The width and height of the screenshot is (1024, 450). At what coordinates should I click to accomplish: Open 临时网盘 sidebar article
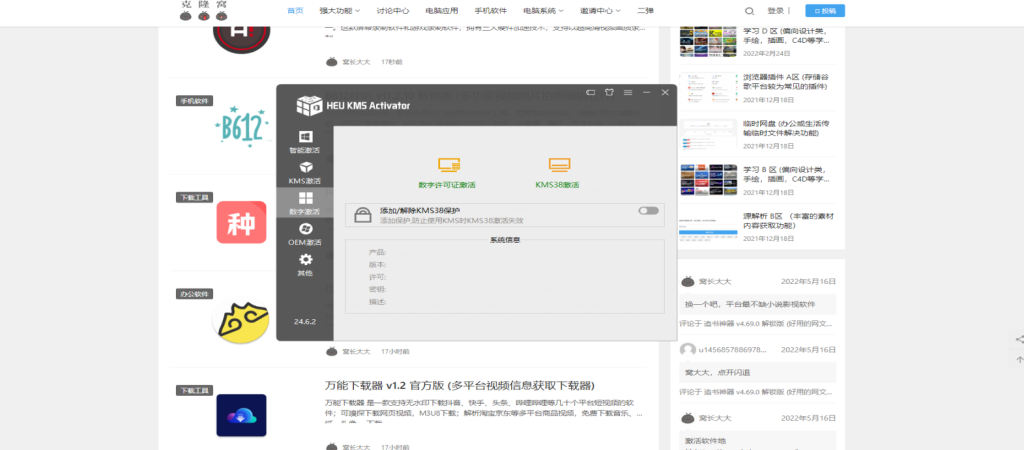click(x=787, y=128)
